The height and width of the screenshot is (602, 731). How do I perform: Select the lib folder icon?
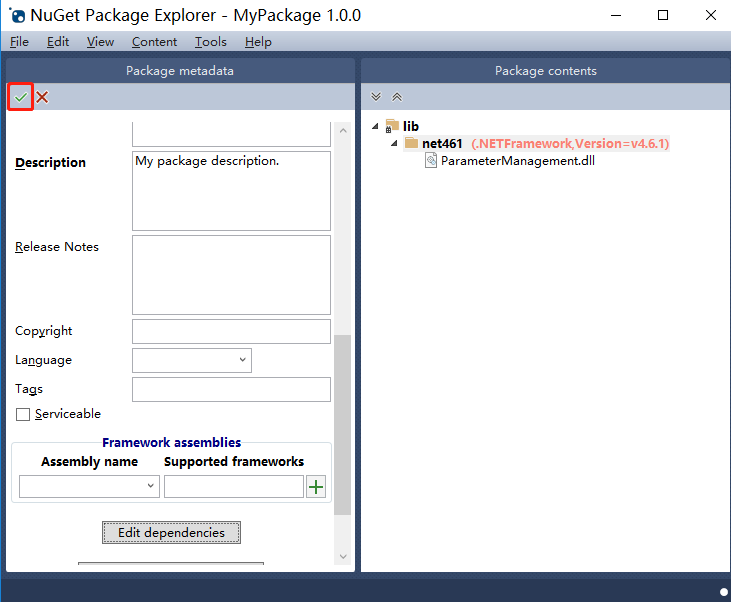pyautogui.click(x=392, y=126)
